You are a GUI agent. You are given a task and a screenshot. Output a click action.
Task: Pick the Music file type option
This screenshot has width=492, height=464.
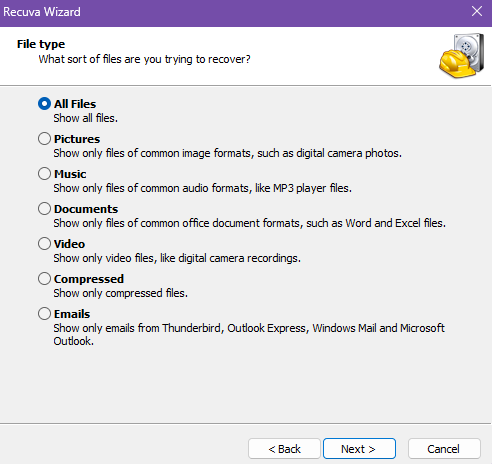point(44,174)
